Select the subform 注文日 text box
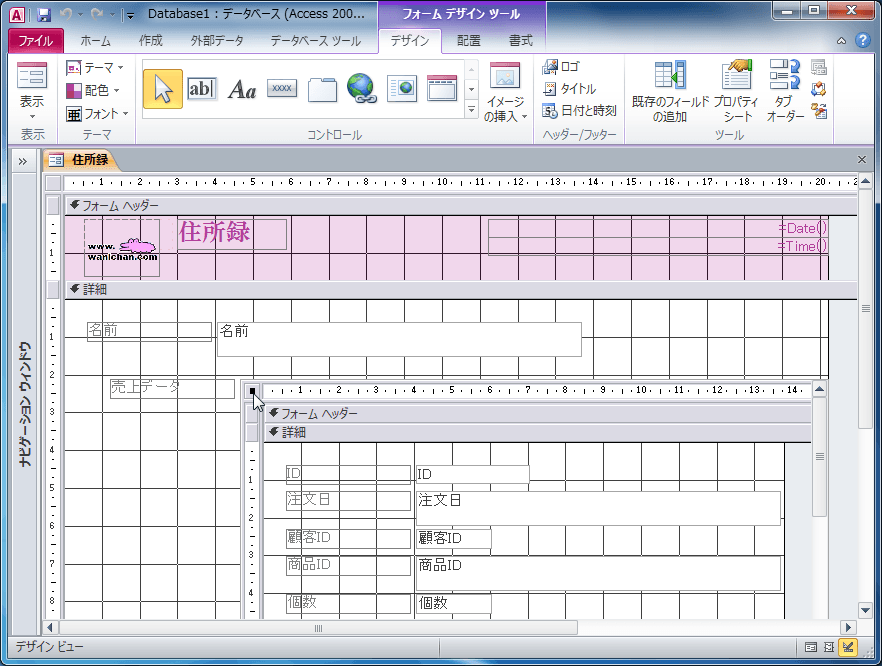Screen dimensions: 882x666 coord(598,508)
